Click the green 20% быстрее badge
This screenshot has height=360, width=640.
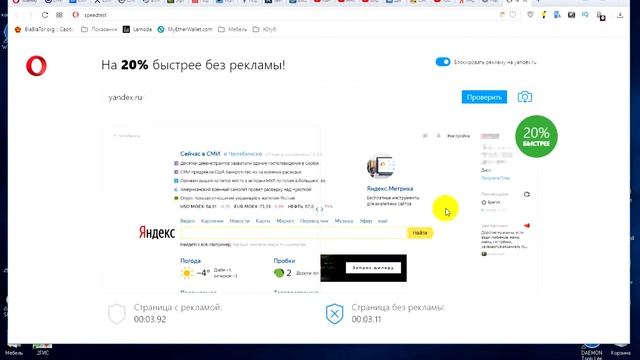click(536, 136)
